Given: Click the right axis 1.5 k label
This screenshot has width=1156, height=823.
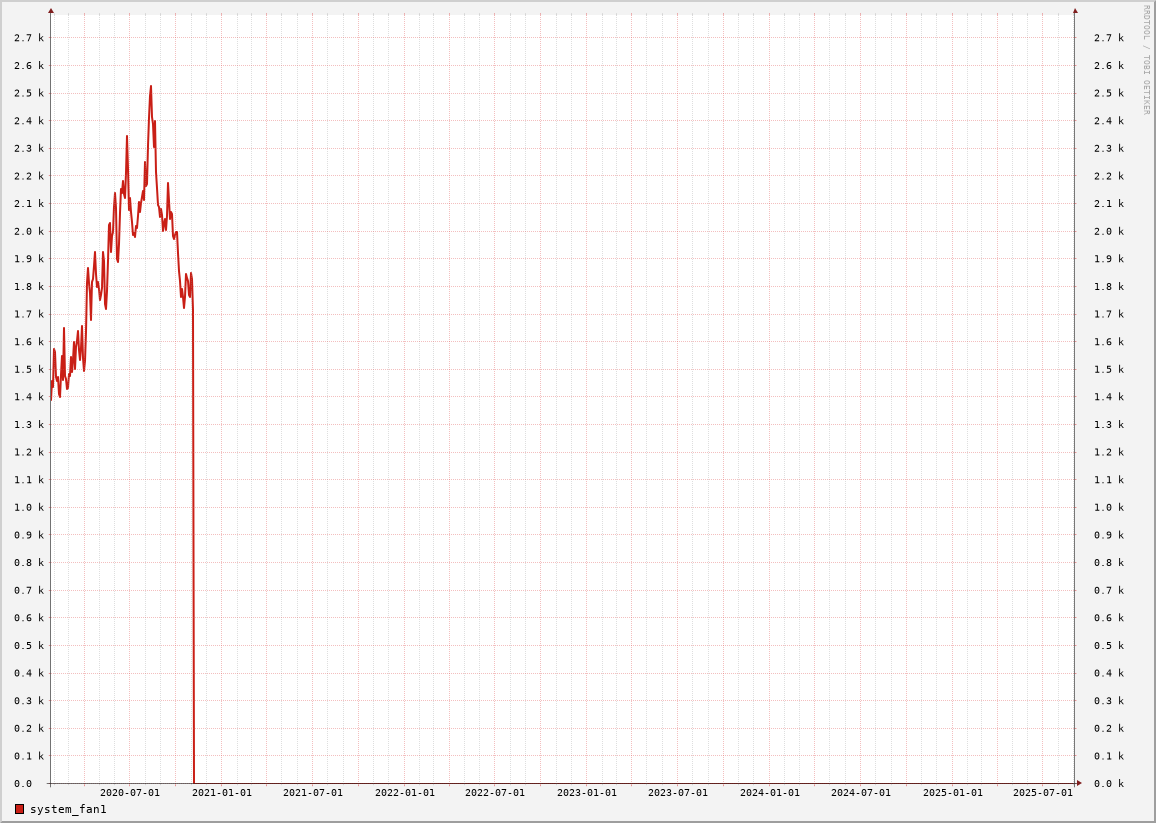Looking at the screenshot, I should coord(1109,370).
